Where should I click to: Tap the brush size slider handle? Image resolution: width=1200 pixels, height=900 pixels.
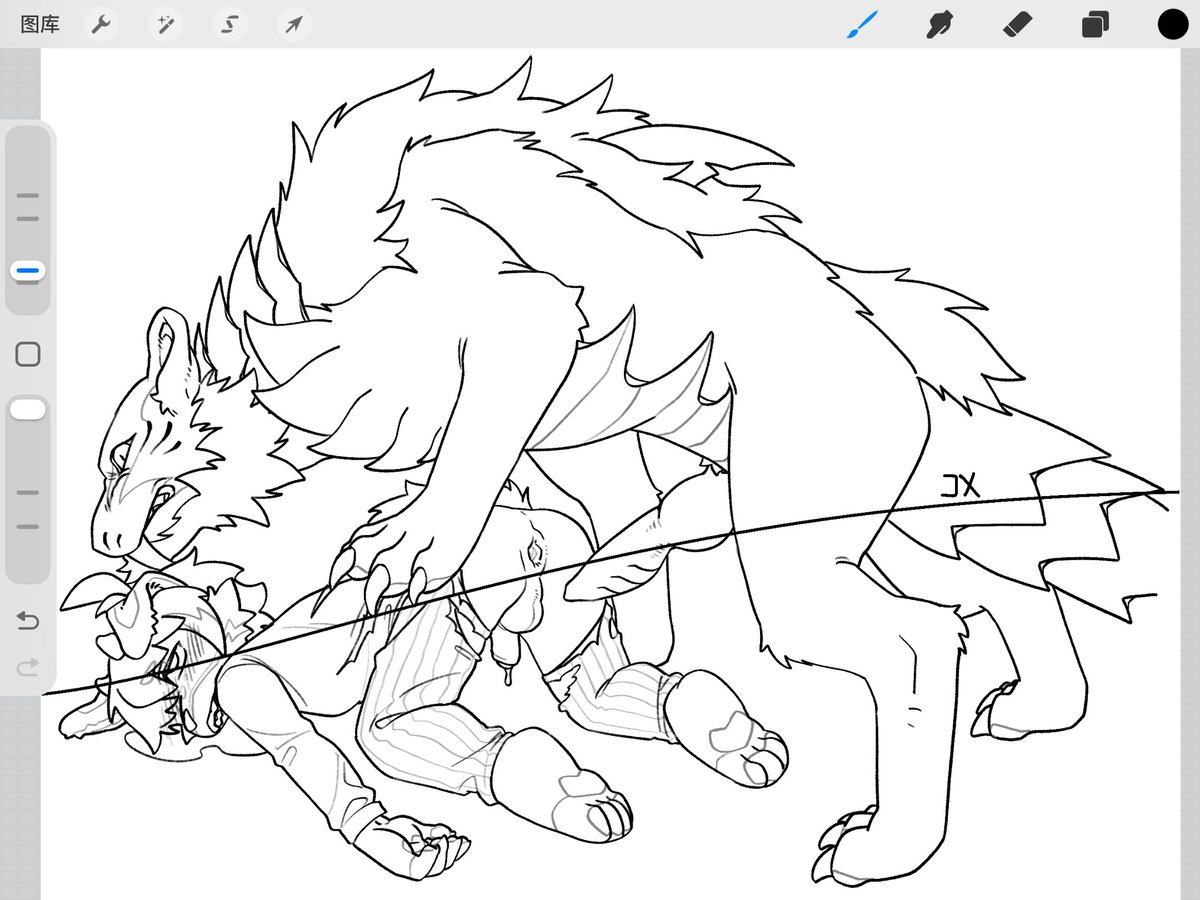coord(28,270)
